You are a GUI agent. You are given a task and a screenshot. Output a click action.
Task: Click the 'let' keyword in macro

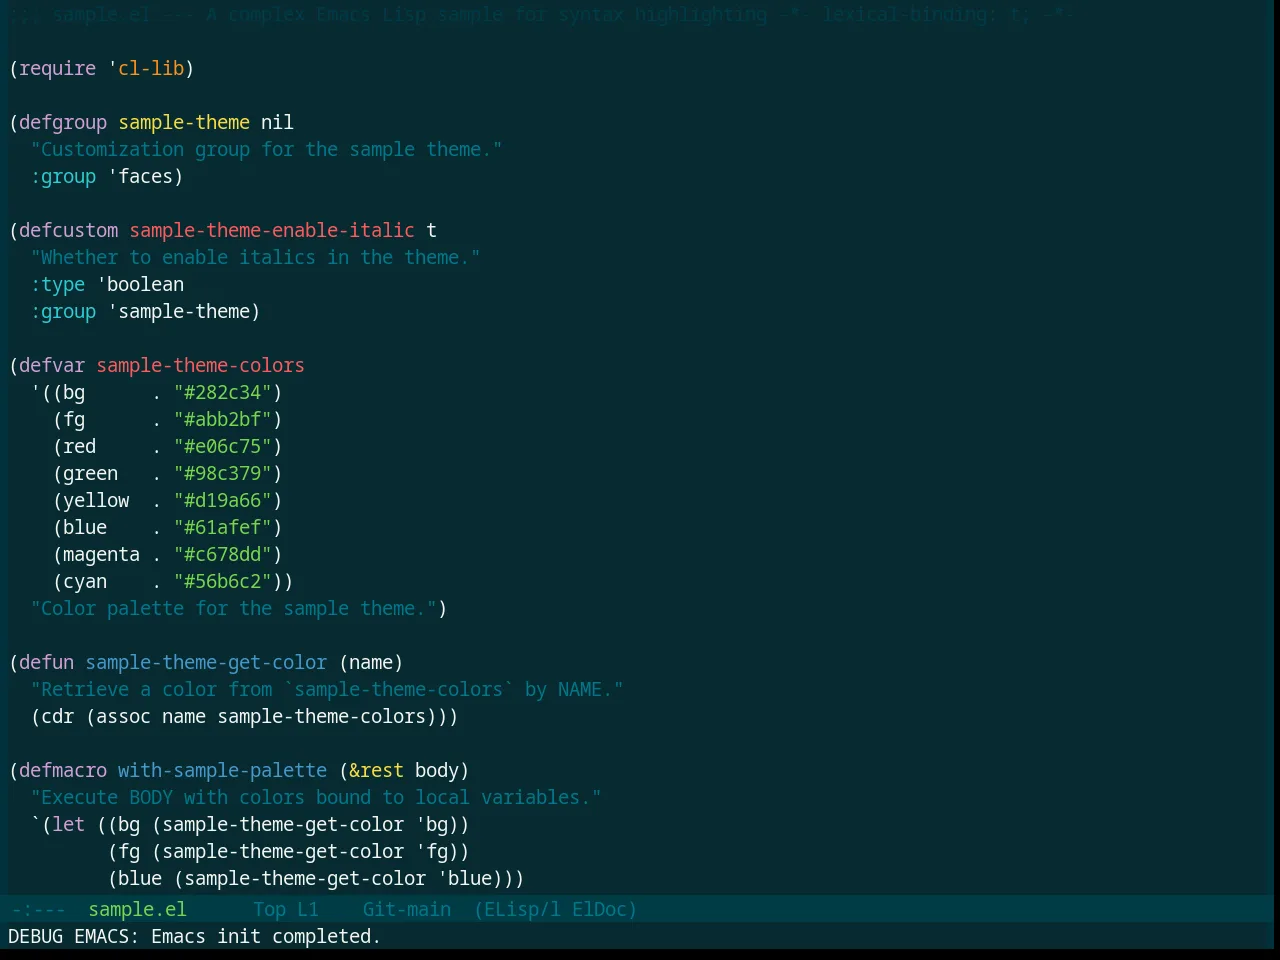[68, 824]
